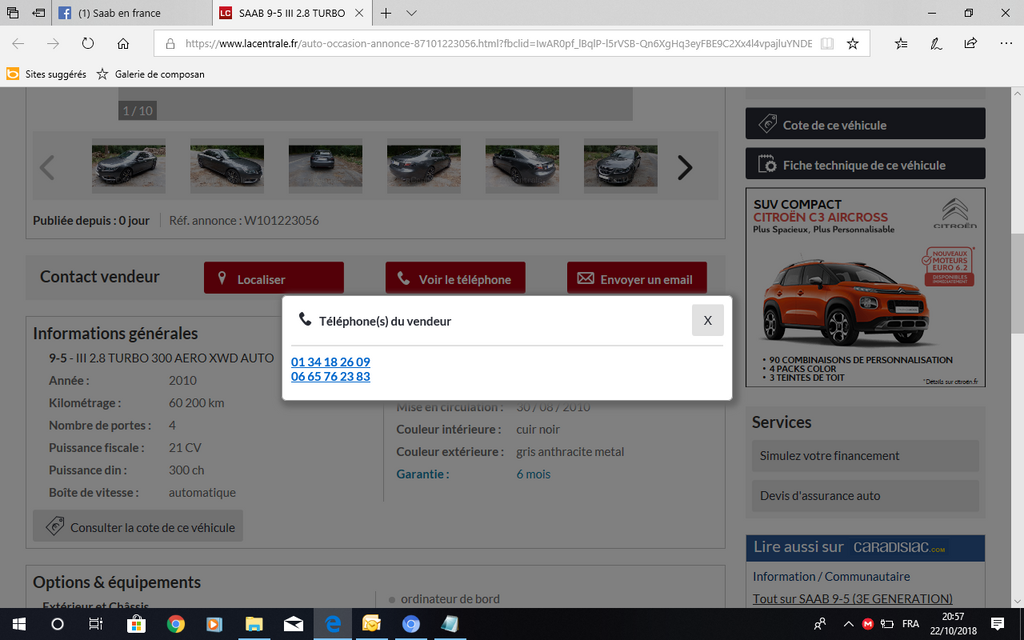Close the seller phone popup with X
Image resolution: width=1024 pixels, height=640 pixels.
(x=707, y=321)
